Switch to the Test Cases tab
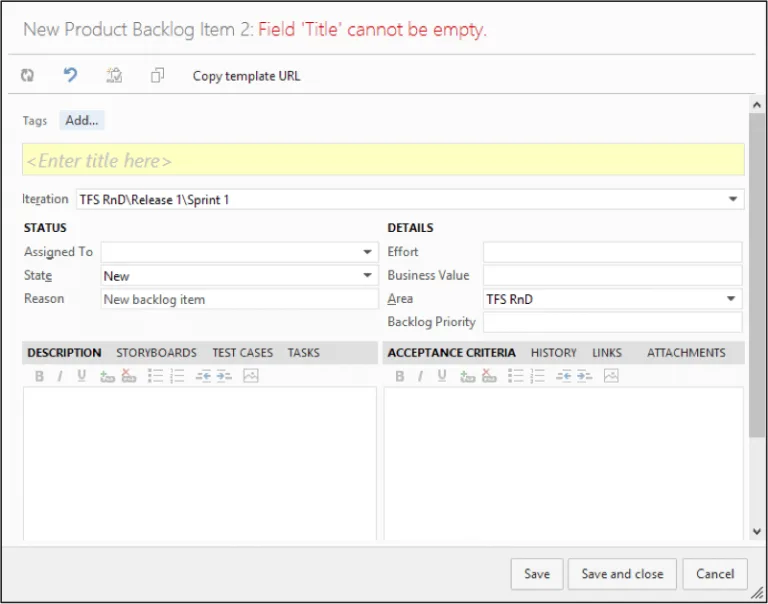The image size is (768, 604). (242, 353)
